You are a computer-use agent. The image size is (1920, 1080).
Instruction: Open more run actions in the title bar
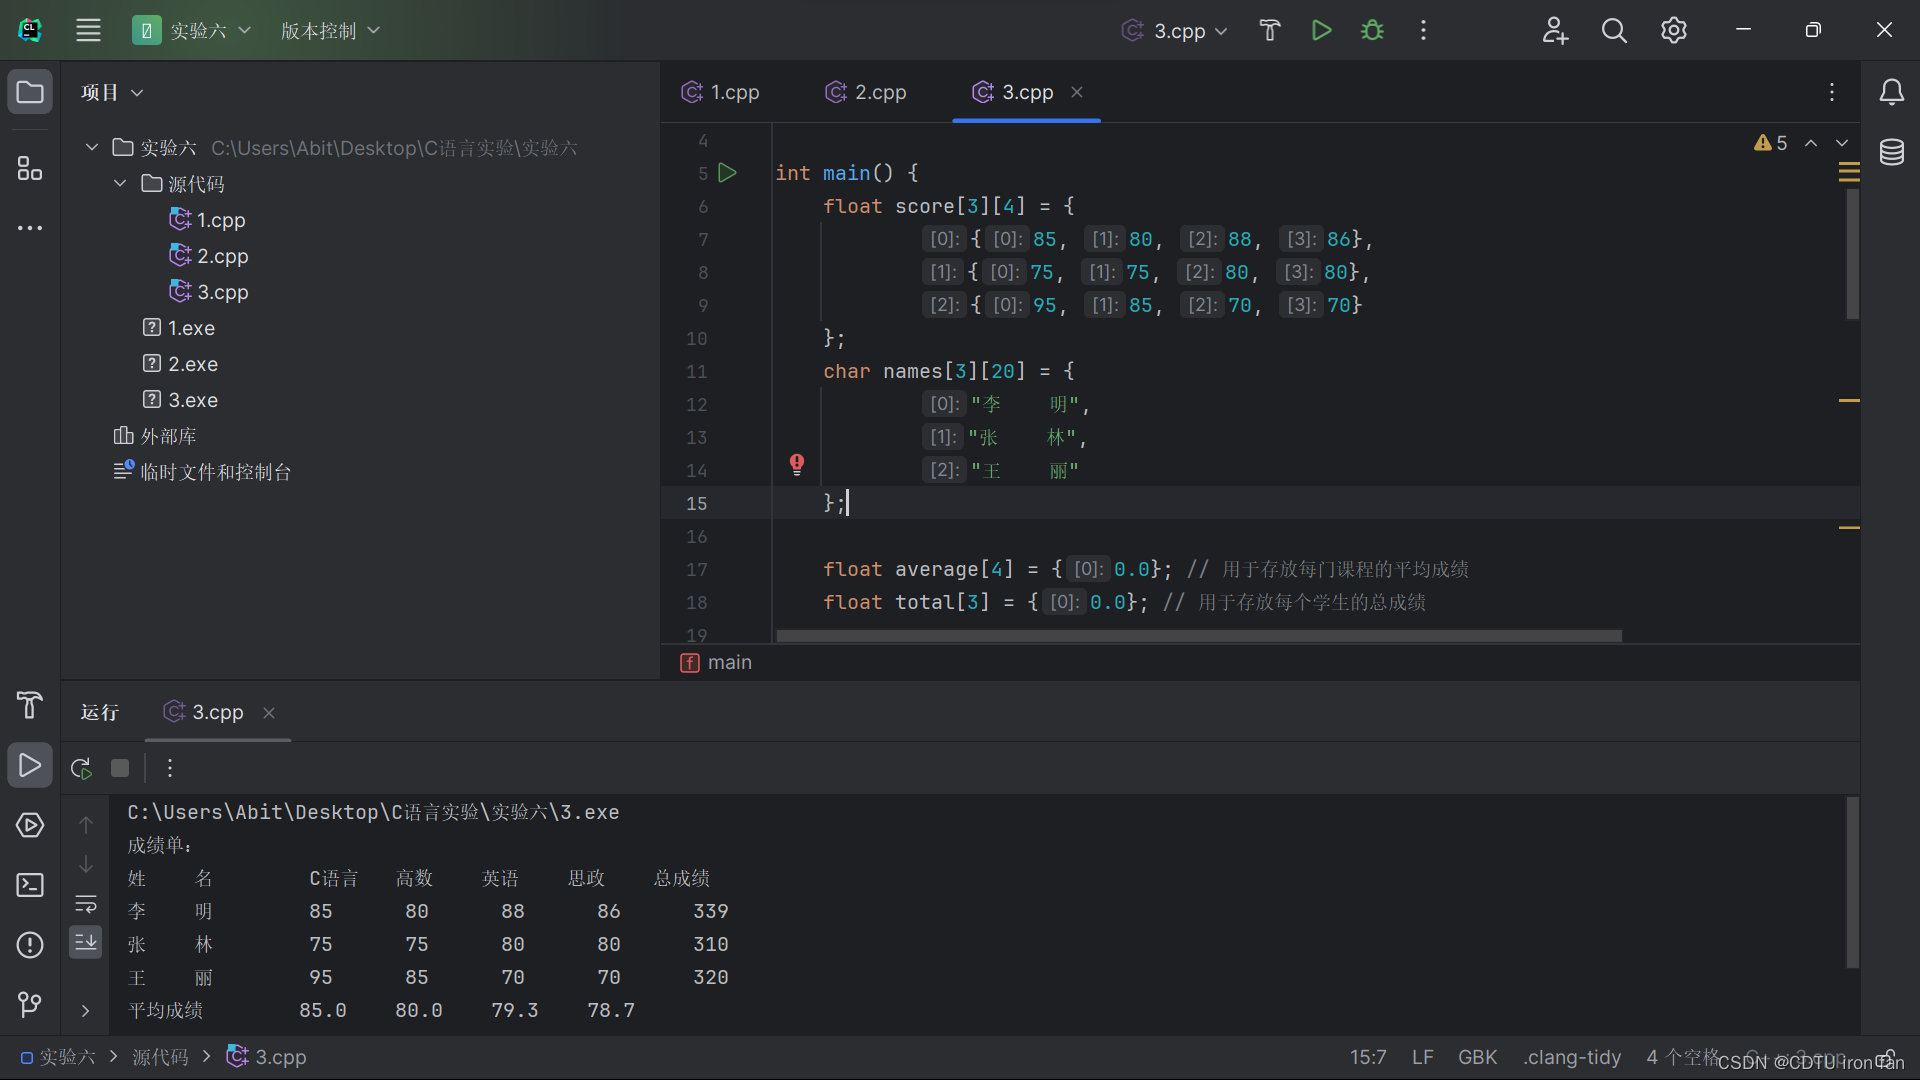1423,30
